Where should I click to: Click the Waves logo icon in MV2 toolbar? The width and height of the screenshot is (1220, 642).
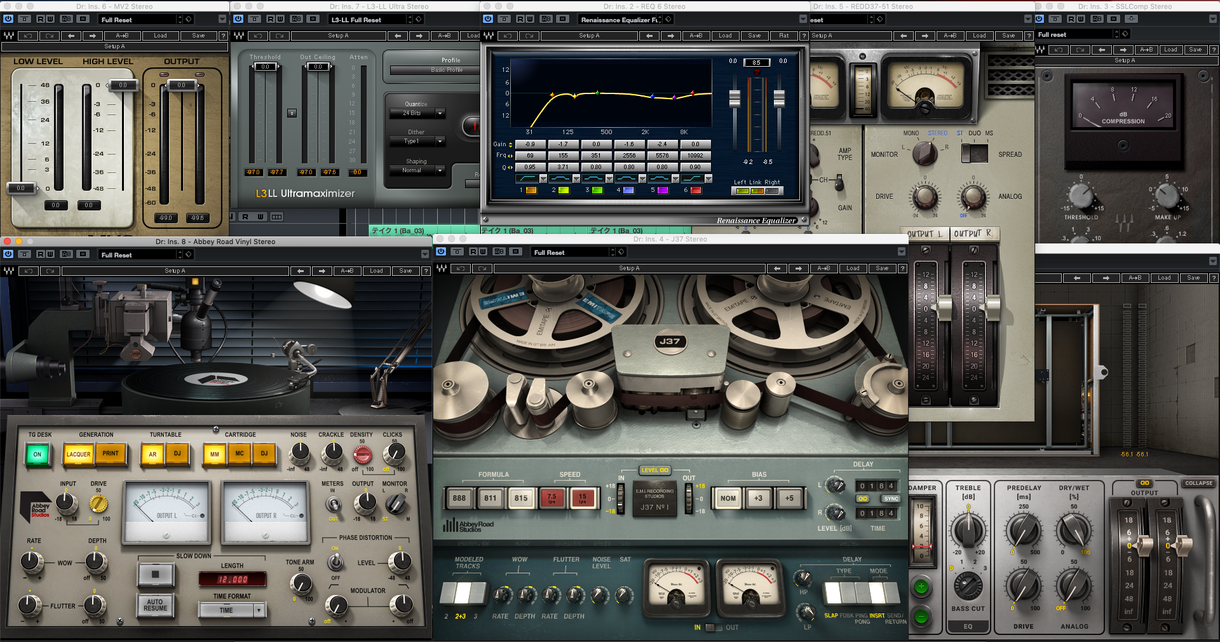tap(9, 35)
